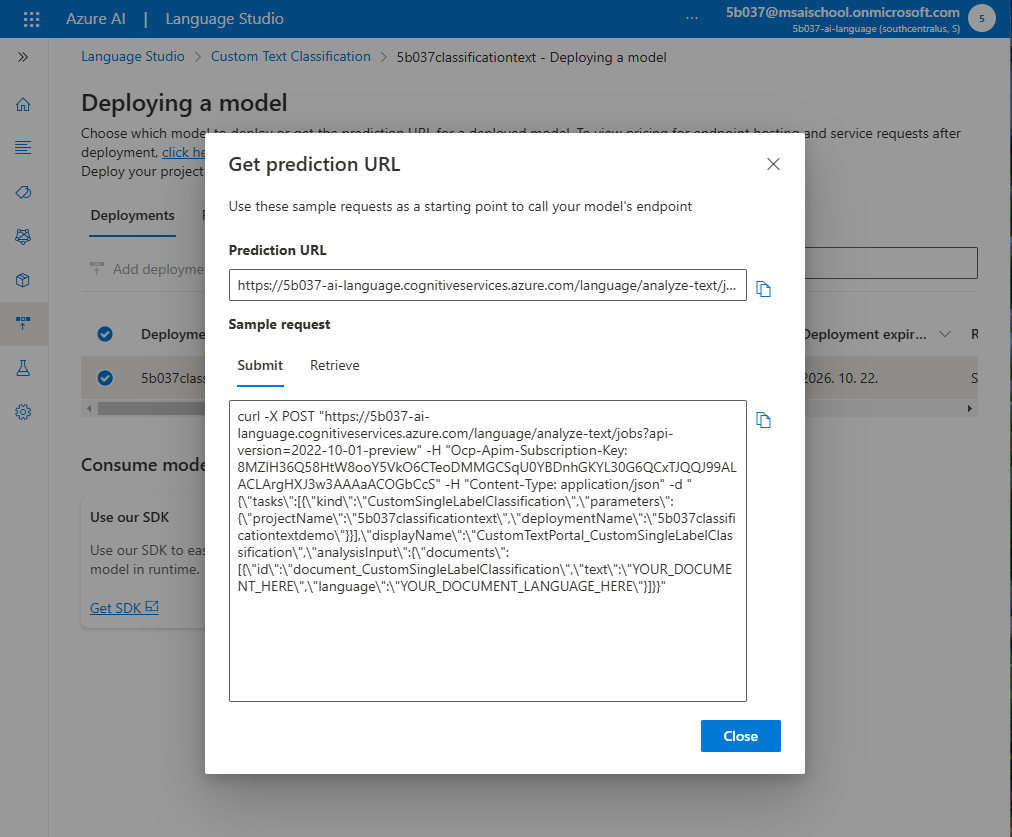The height and width of the screenshot is (837, 1012).
Task: Click inside the Prediction URL field
Action: coord(487,285)
